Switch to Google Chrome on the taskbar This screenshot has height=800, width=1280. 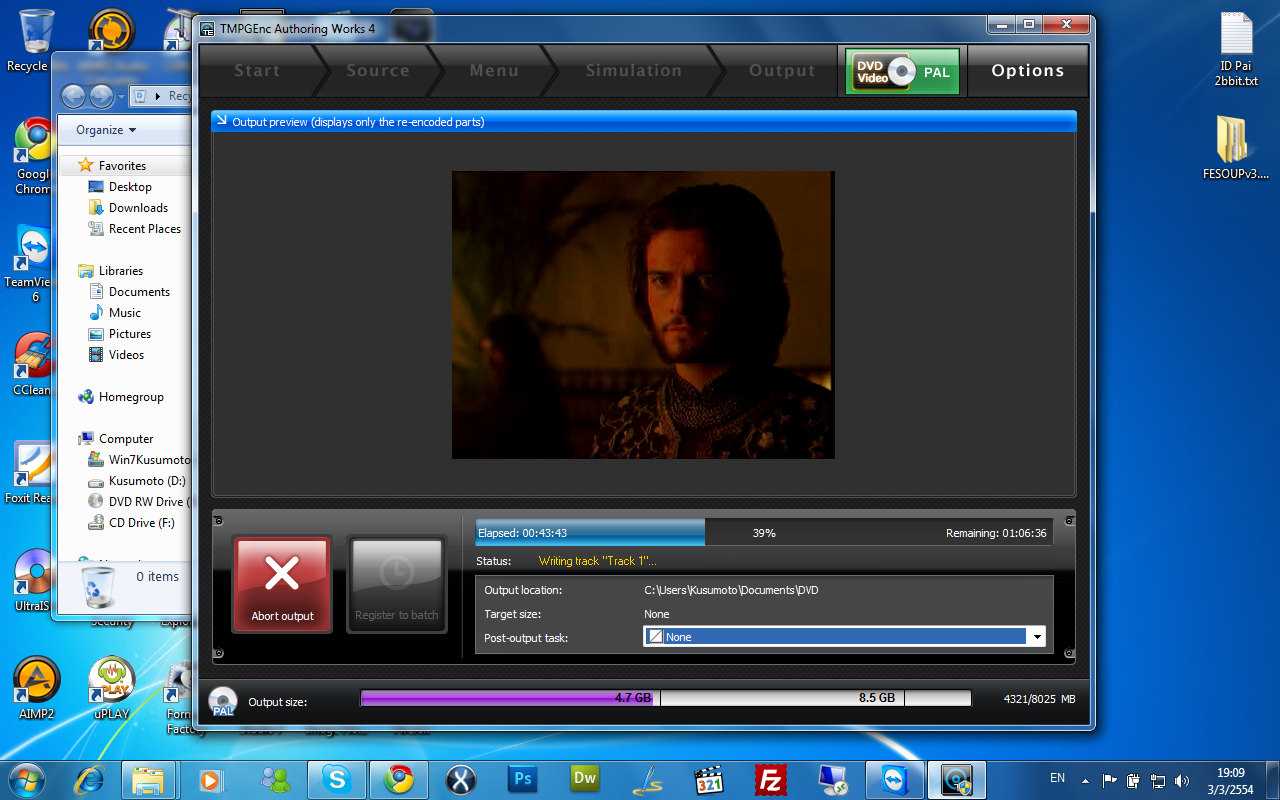399,779
